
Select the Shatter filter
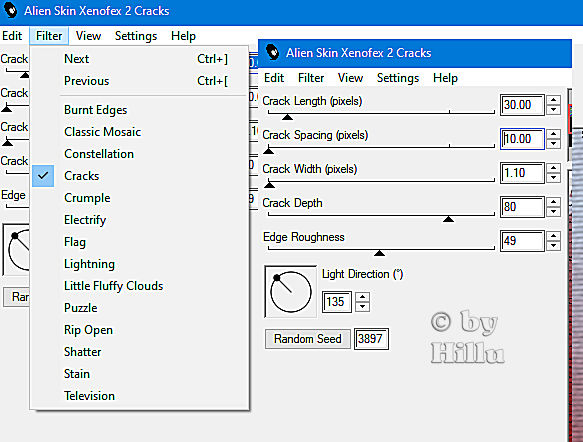(140, 352)
